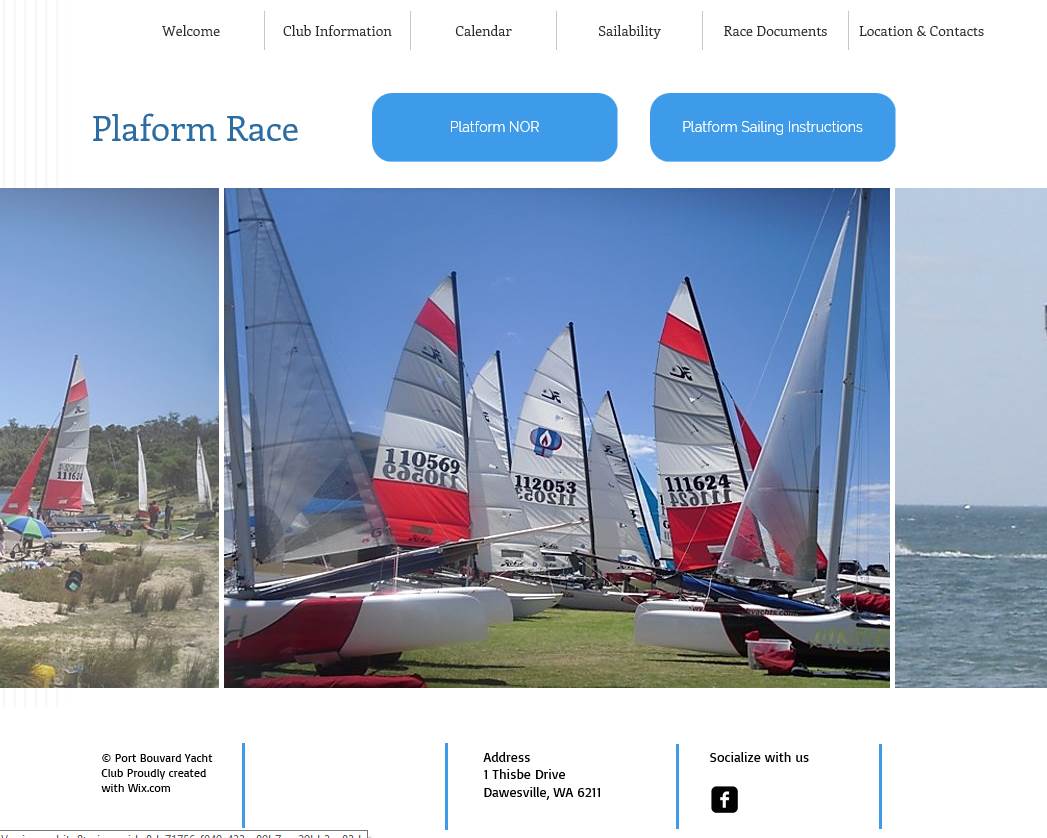
Task: Open the Facebook social icon
Action: coord(724,799)
